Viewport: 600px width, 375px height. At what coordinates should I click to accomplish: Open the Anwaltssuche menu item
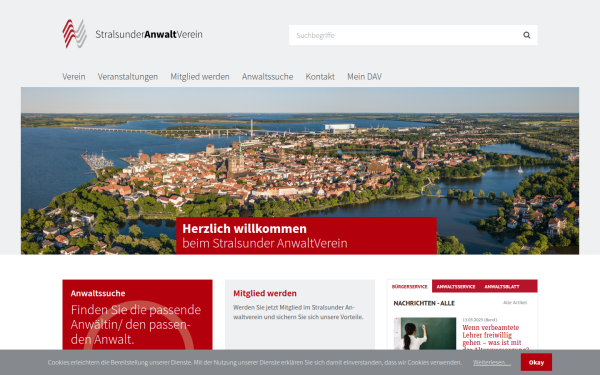click(267, 77)
